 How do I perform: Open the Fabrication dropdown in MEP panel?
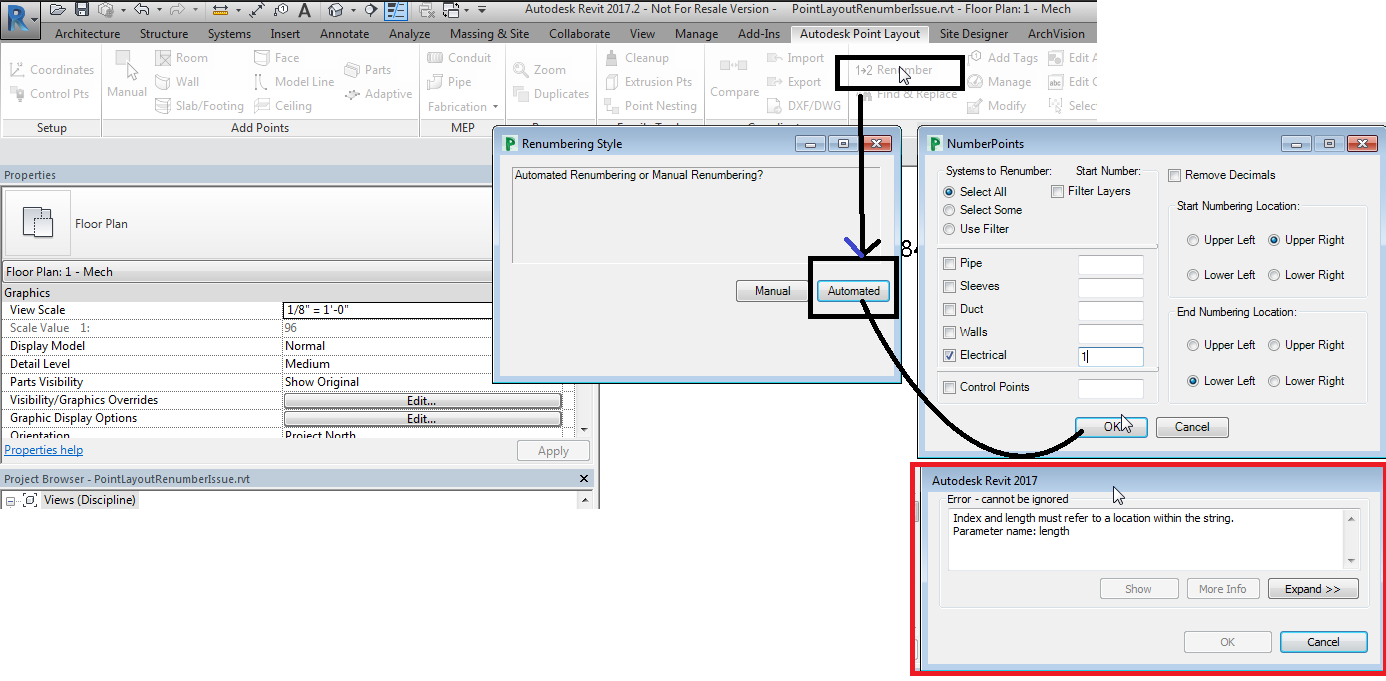coord(463,107)
